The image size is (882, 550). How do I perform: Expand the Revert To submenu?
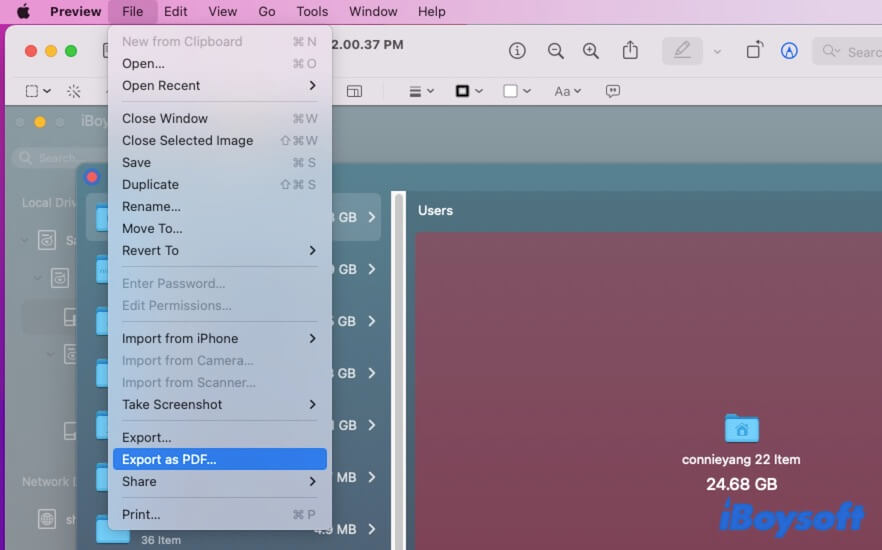click(x=219, y=250)
